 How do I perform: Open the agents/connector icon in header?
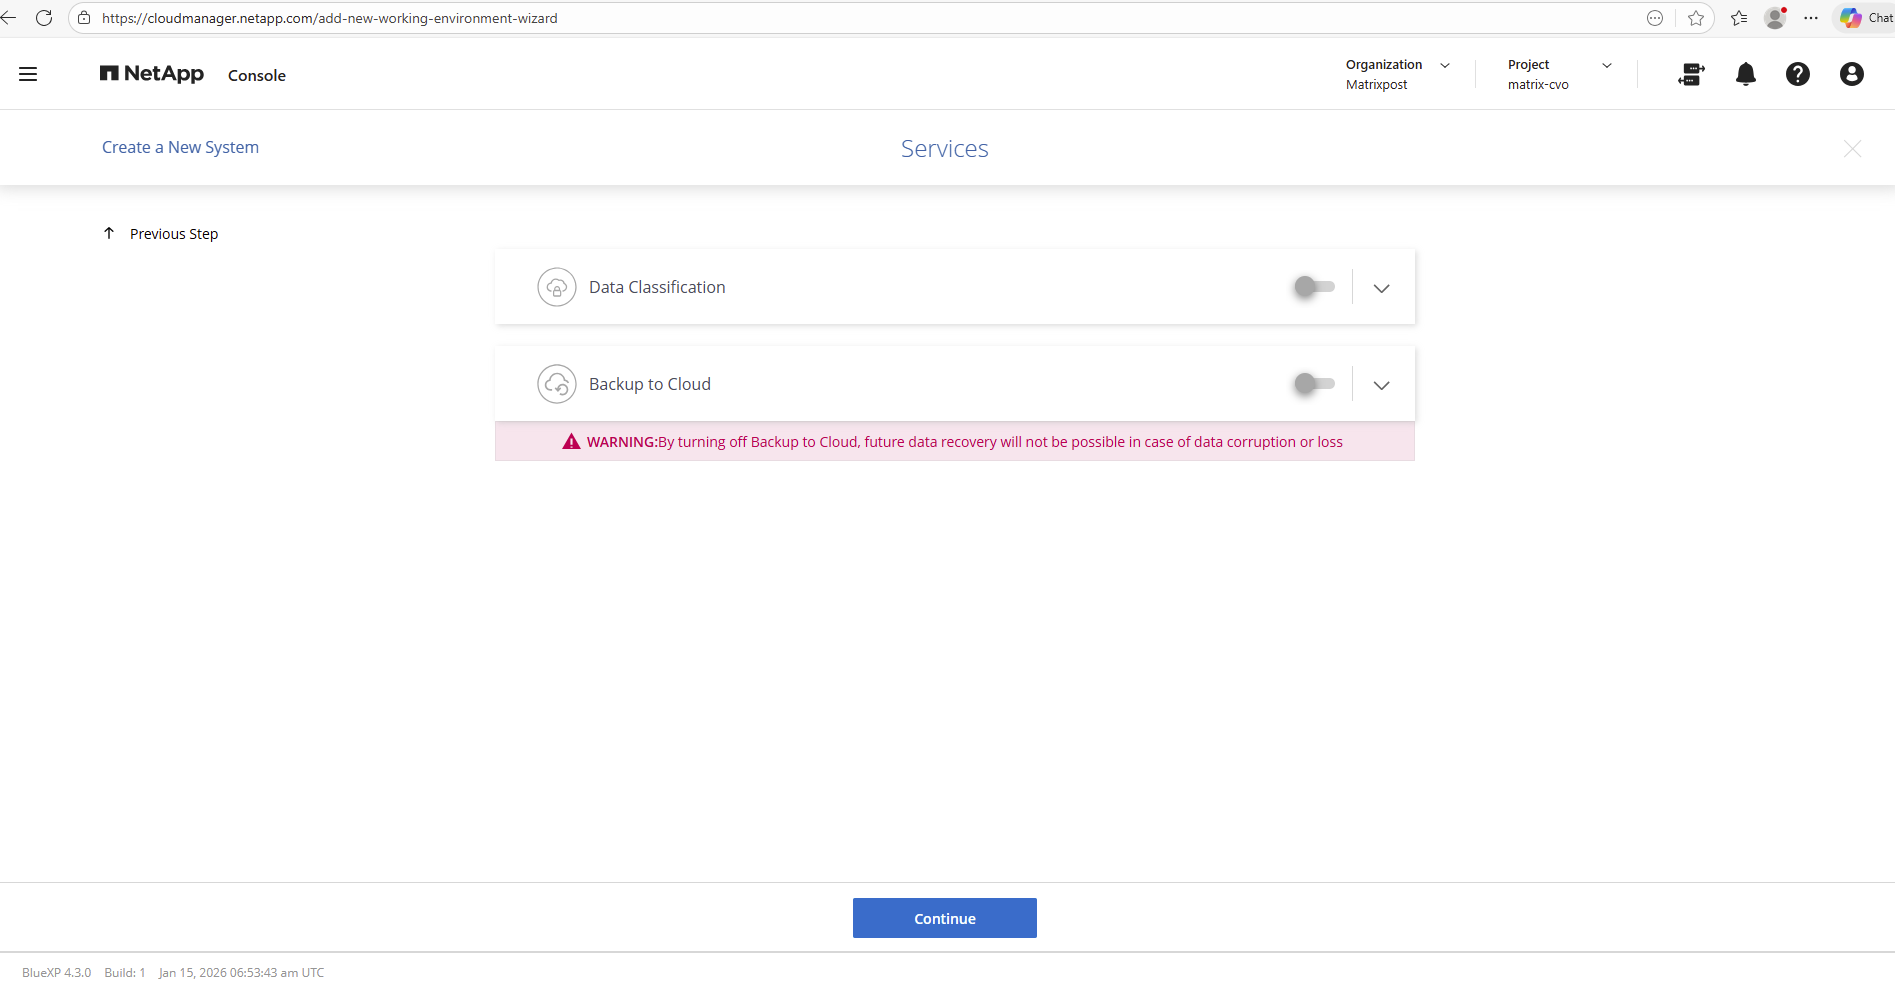click(x=1691, y=74)
